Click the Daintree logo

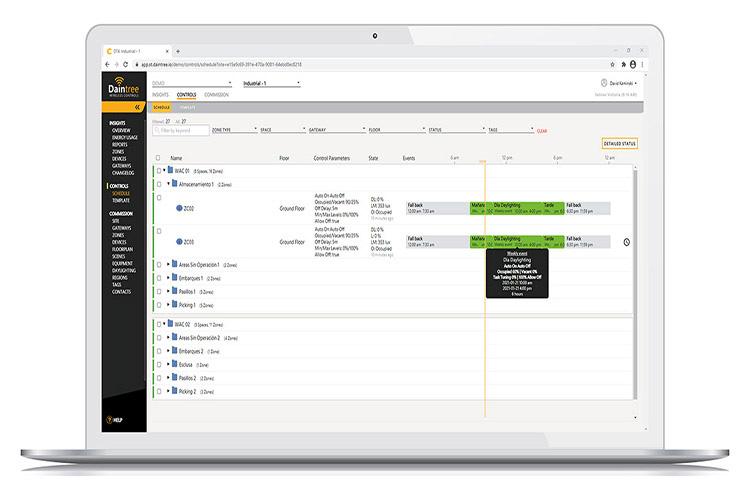click(123, 87)
